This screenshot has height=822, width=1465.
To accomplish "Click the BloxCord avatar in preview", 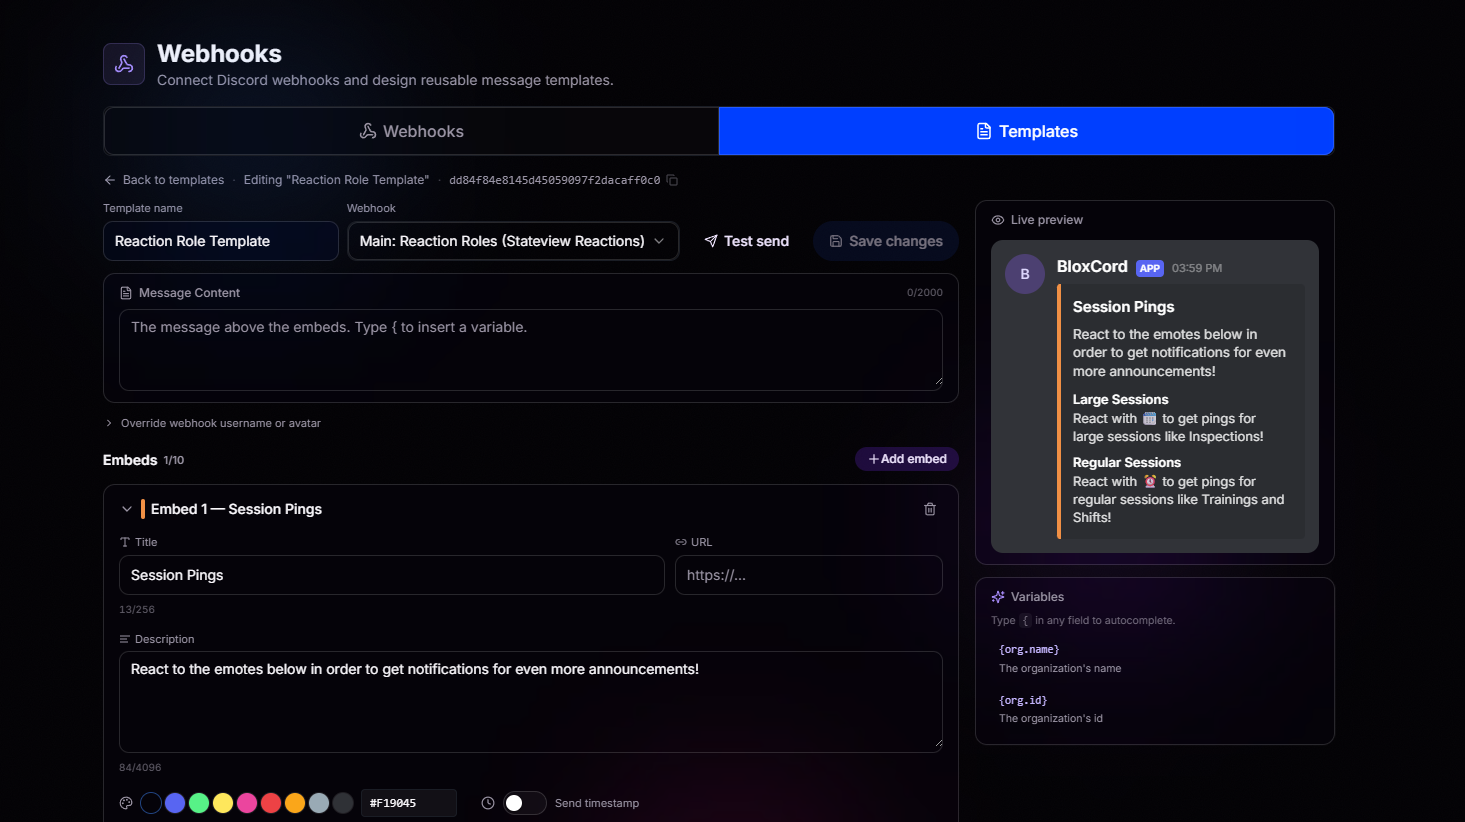I will pos(1025,274).
